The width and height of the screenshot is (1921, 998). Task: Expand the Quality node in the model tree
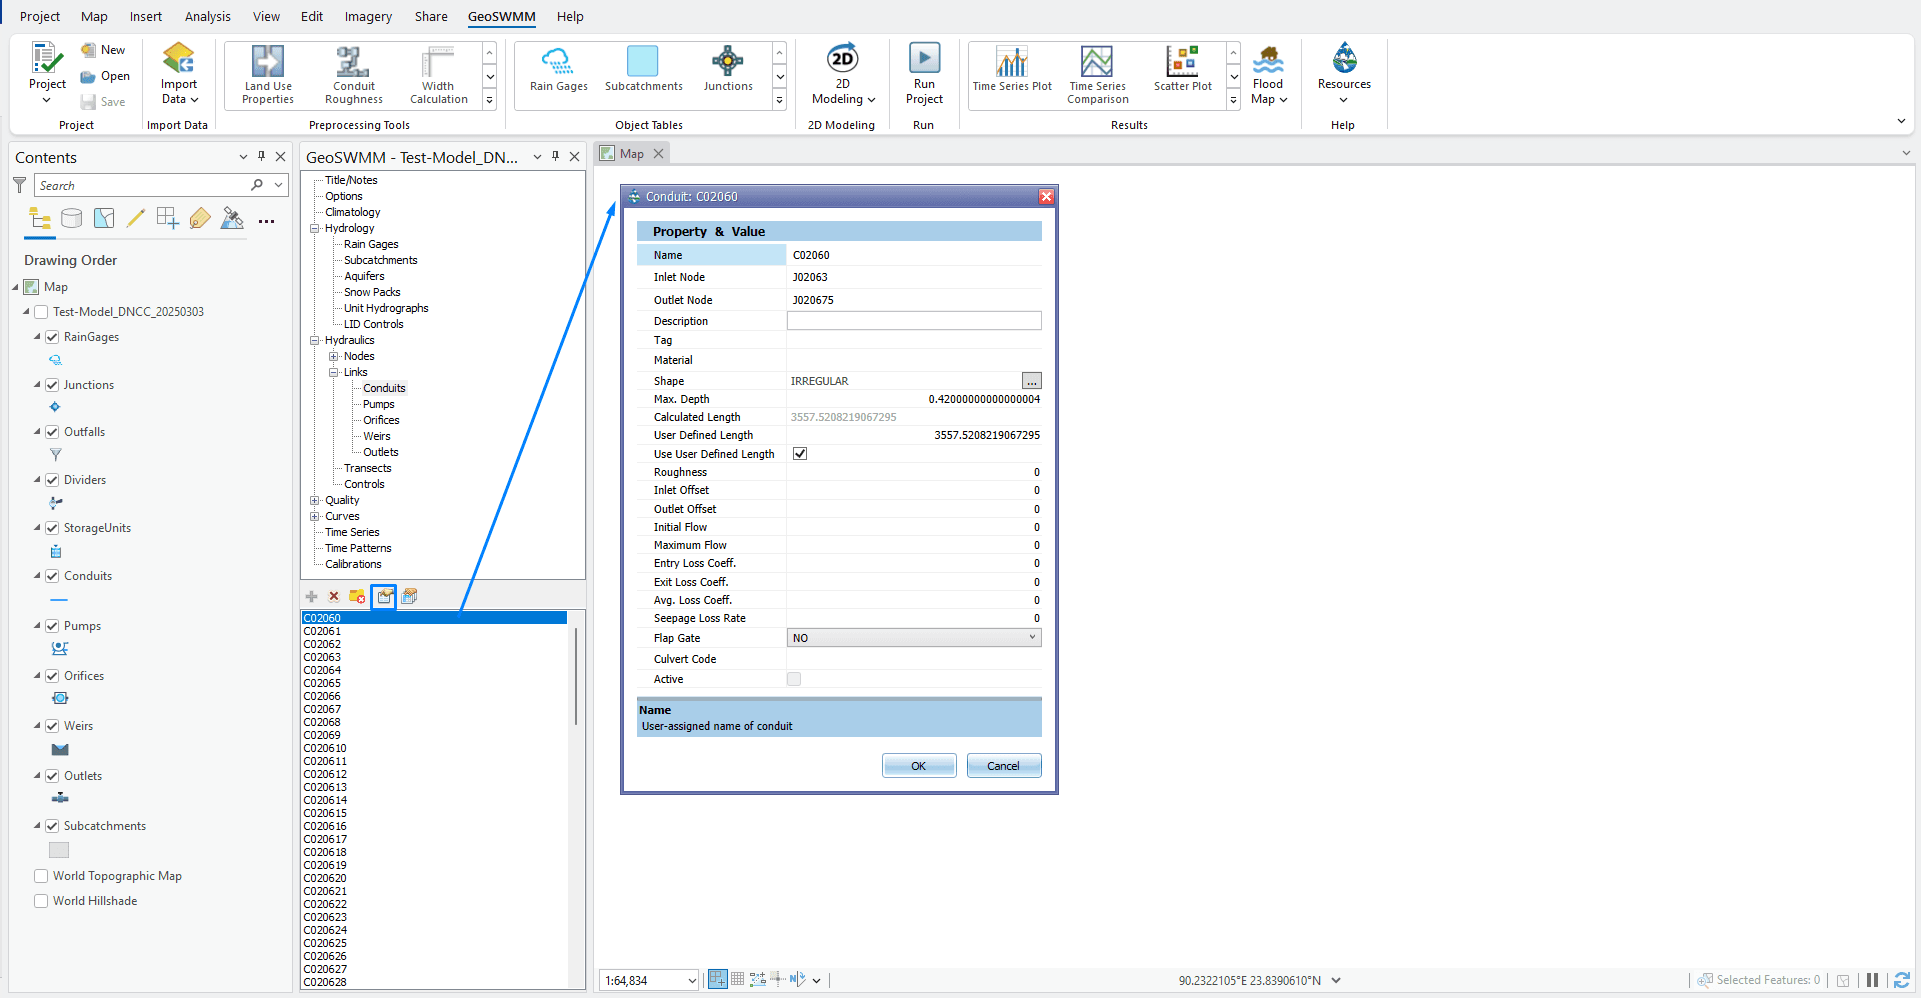pos(315,500)
